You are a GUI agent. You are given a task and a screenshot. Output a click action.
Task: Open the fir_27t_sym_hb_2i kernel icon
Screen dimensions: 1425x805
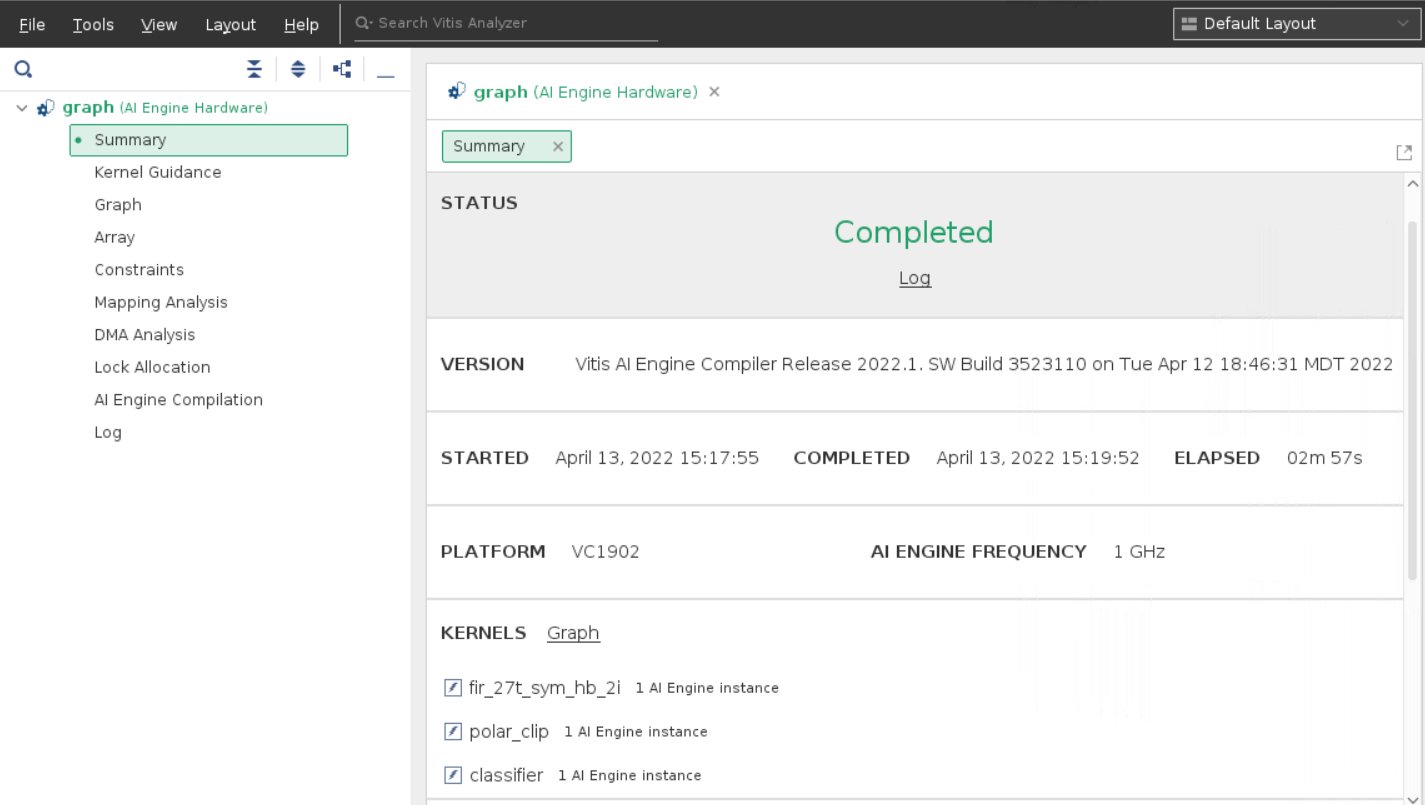point(452,687)
